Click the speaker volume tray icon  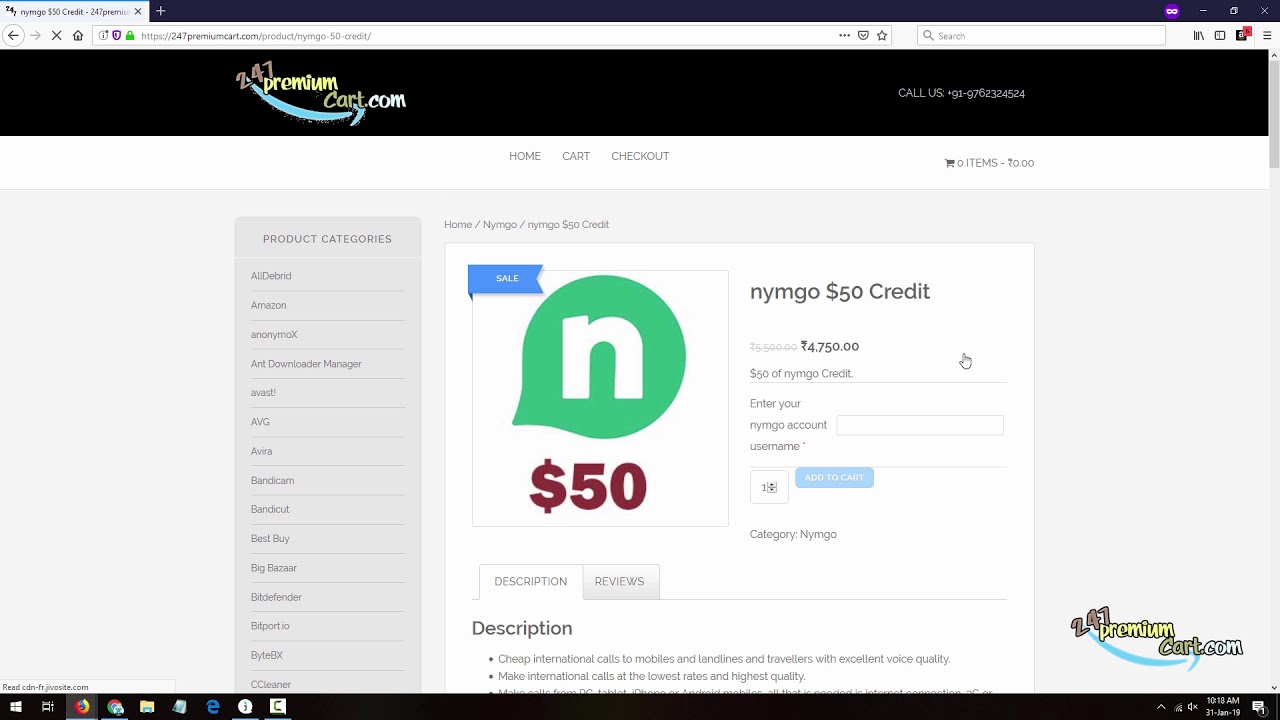click(x=1193, y=707)
